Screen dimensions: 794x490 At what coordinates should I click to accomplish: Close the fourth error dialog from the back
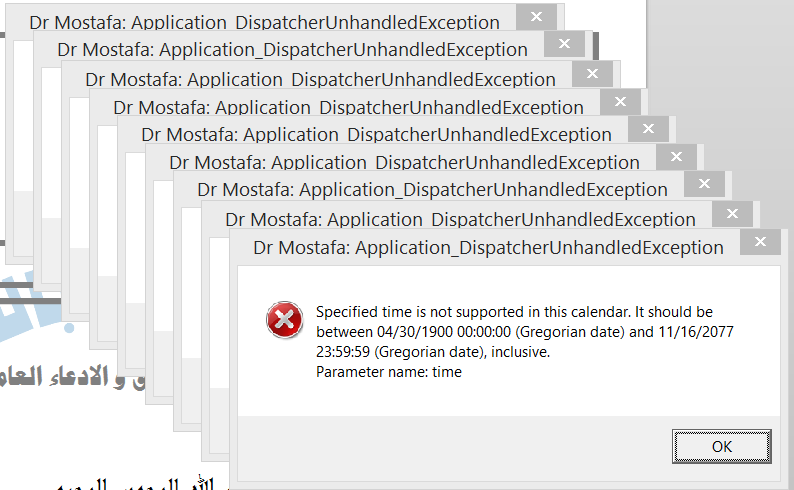625,101
